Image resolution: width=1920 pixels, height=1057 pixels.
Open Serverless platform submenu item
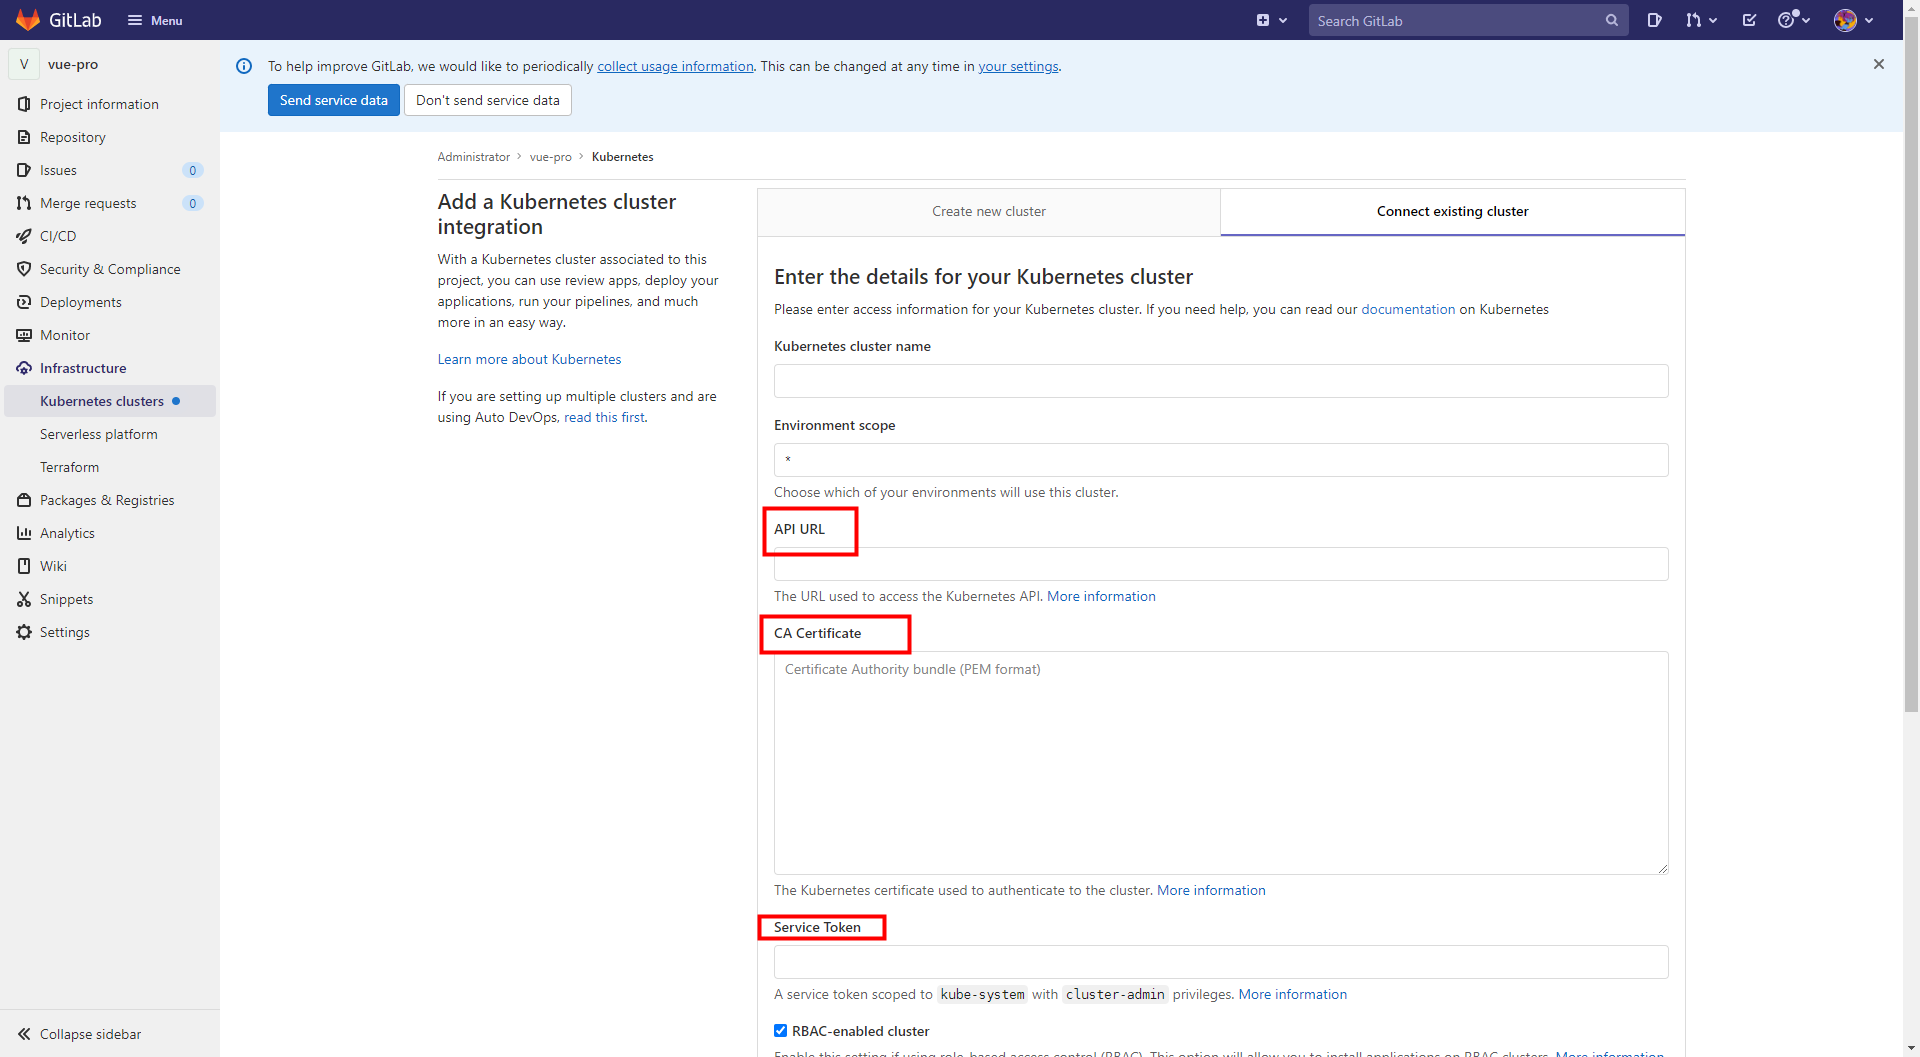coord(99,434)
